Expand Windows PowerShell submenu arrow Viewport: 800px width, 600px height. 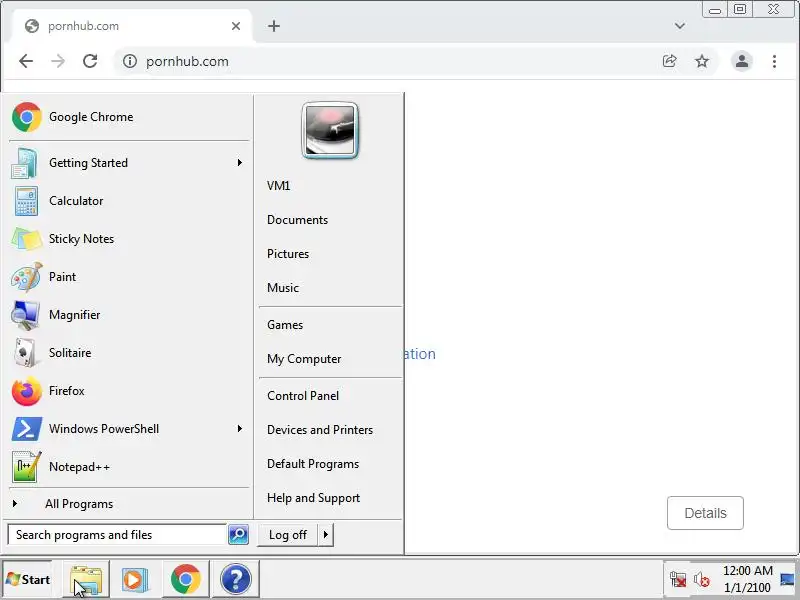coord(239,429)
